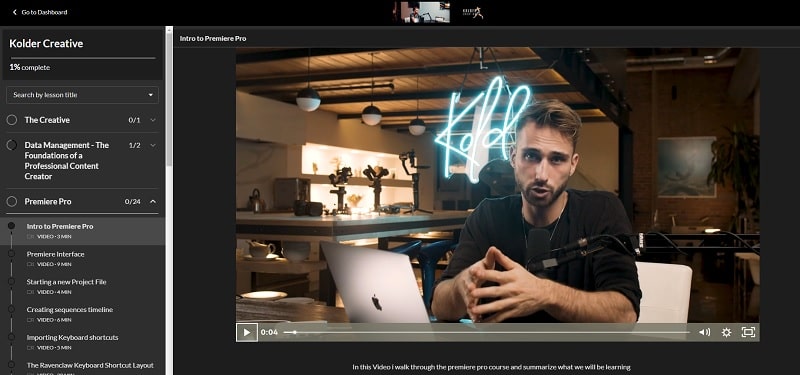800x375 pixels.
Task: Click video icon under Starting a new Project File
Action: coord(31,292)
